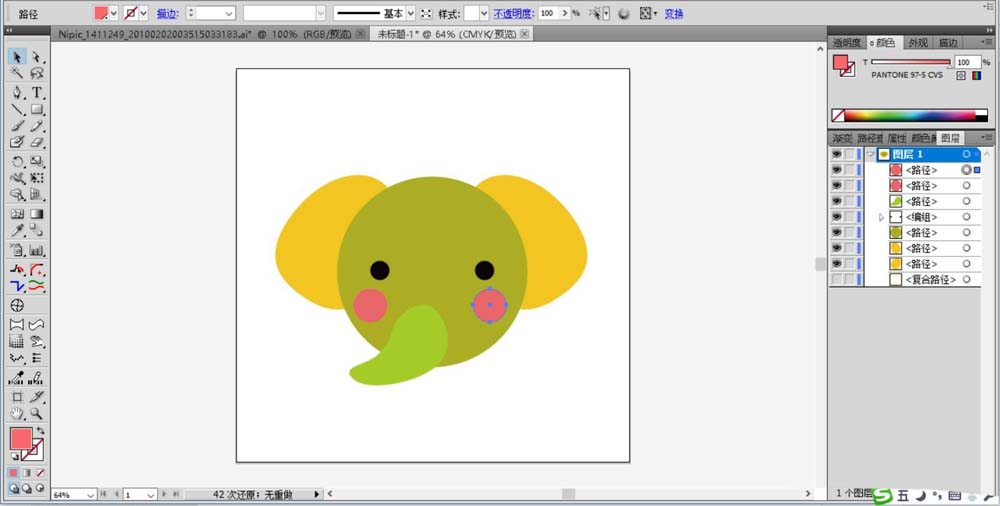Select the Type tool
1000x506 pixels.
coord(37,92)
